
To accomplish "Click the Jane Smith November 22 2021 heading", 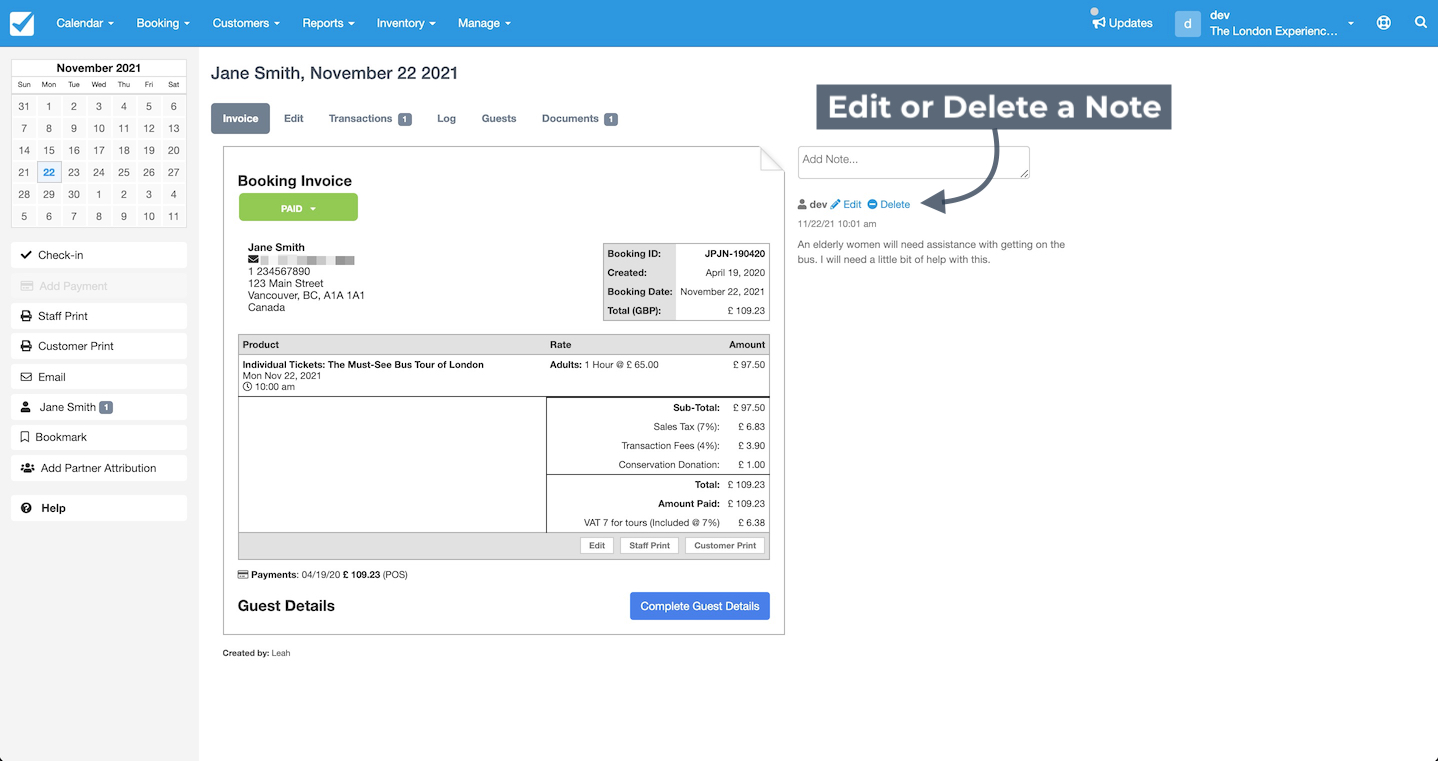I will click(x=334, y=73).
